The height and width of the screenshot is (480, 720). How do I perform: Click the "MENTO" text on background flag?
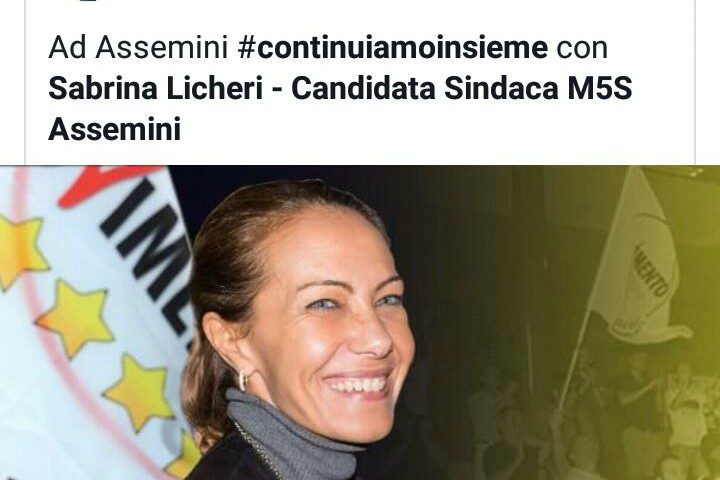tap(651, 271)
